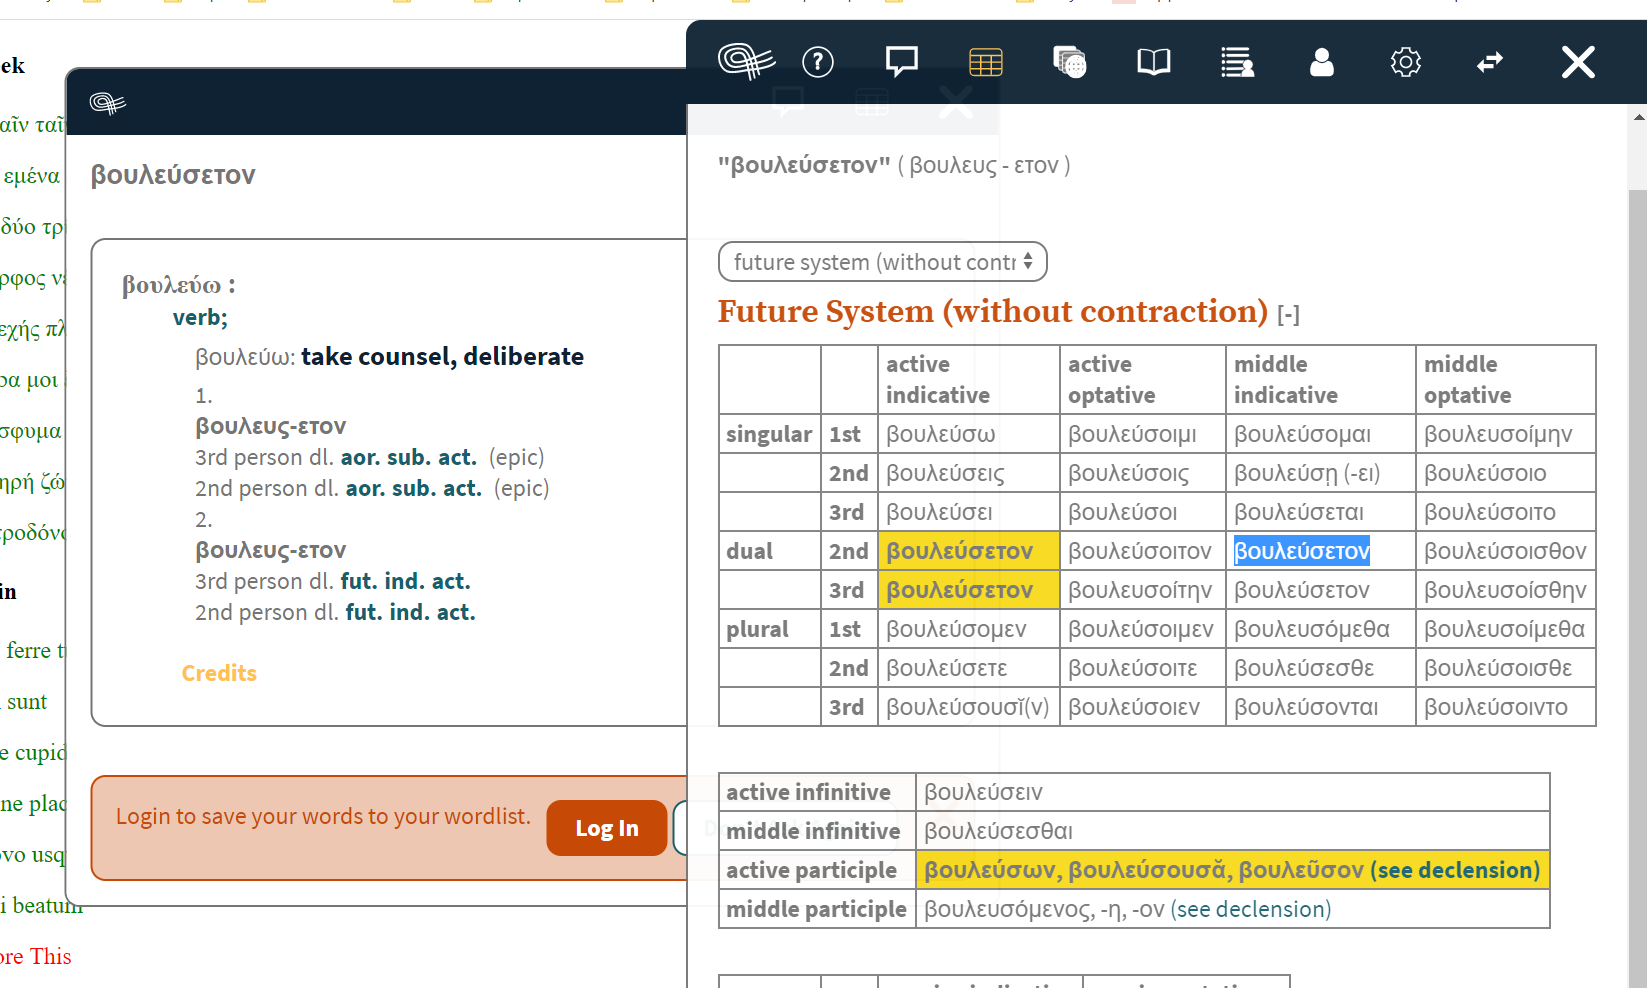Open the Credits link in the definition popup
1647x988 pixels.
coord(219,673)
